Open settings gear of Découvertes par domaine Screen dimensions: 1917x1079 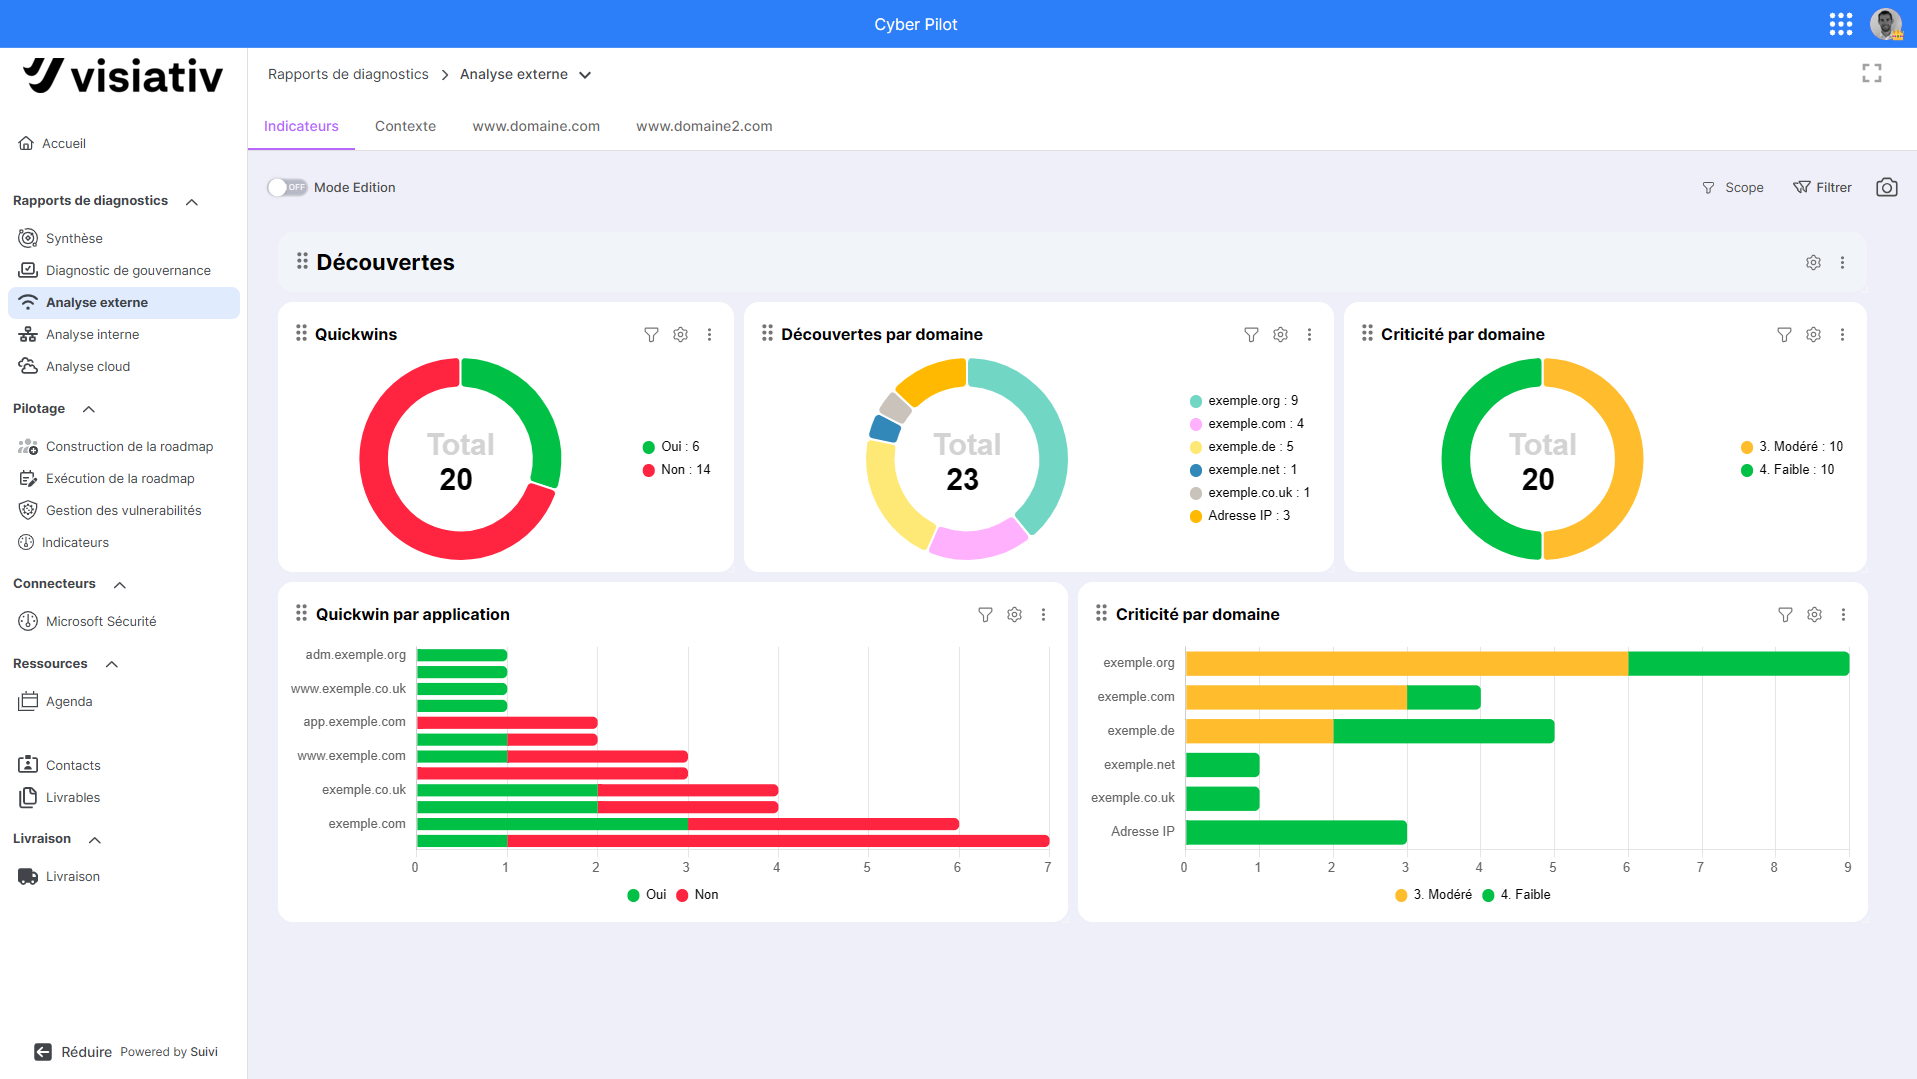(x=1280, y=335)
